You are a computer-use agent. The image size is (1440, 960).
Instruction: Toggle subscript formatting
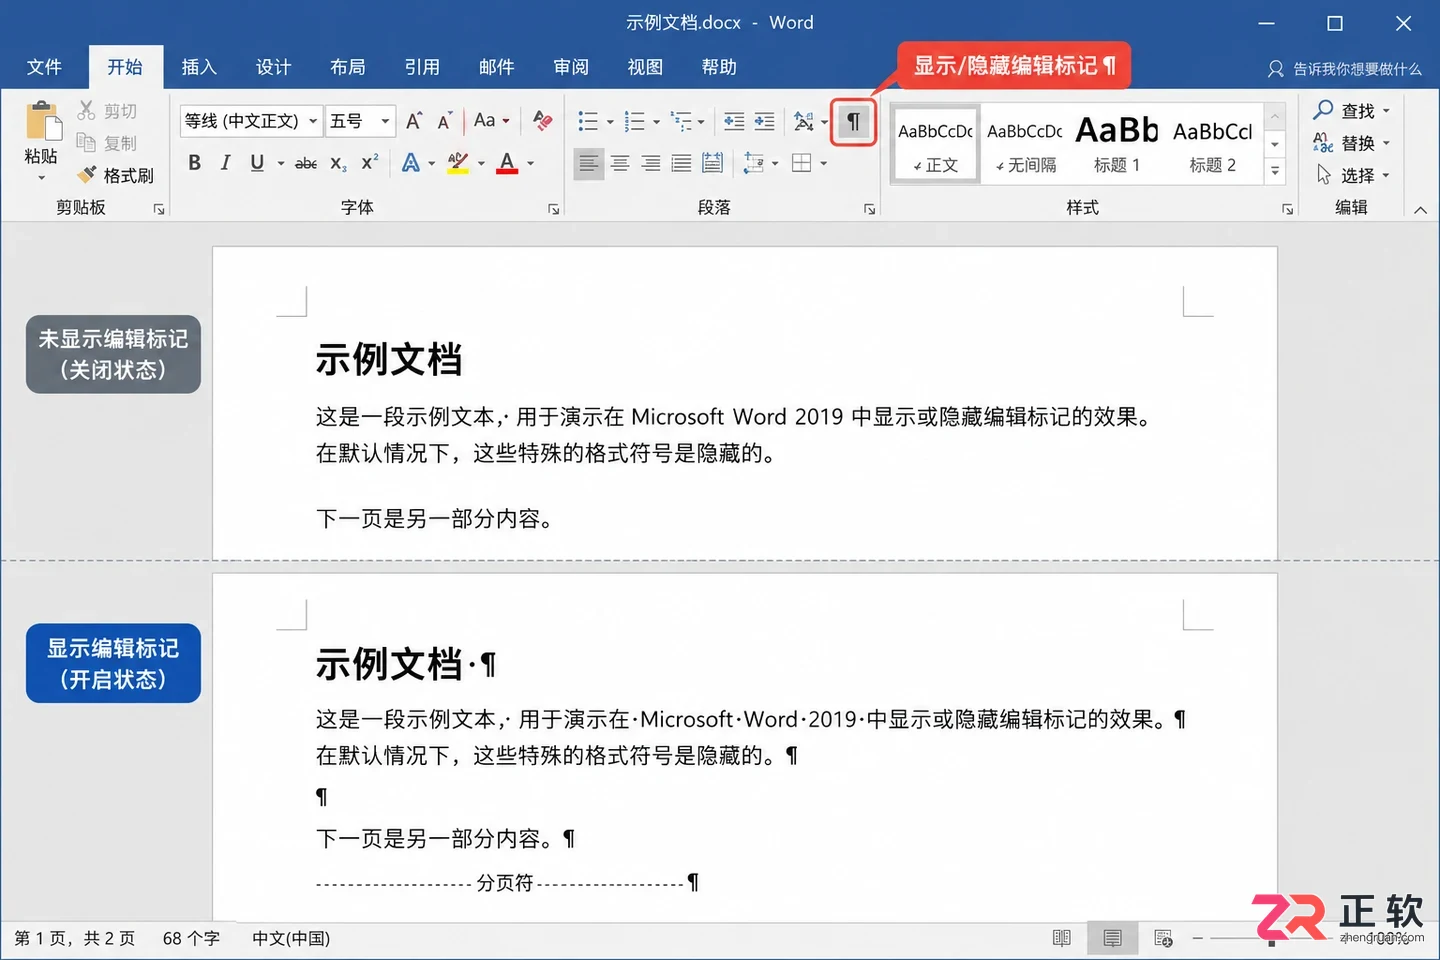338,163
